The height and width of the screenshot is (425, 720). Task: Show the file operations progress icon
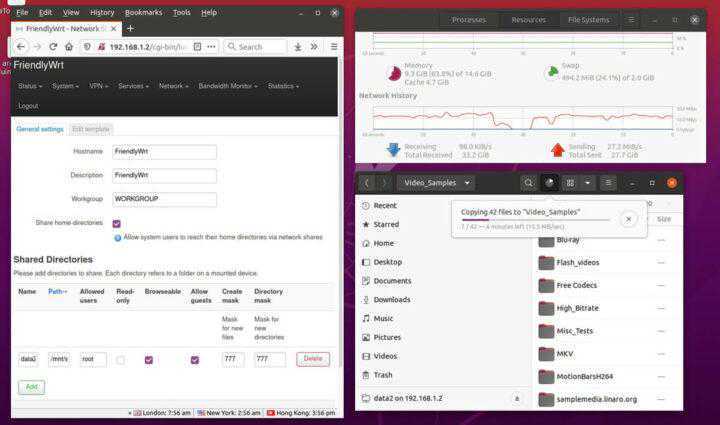549,183
